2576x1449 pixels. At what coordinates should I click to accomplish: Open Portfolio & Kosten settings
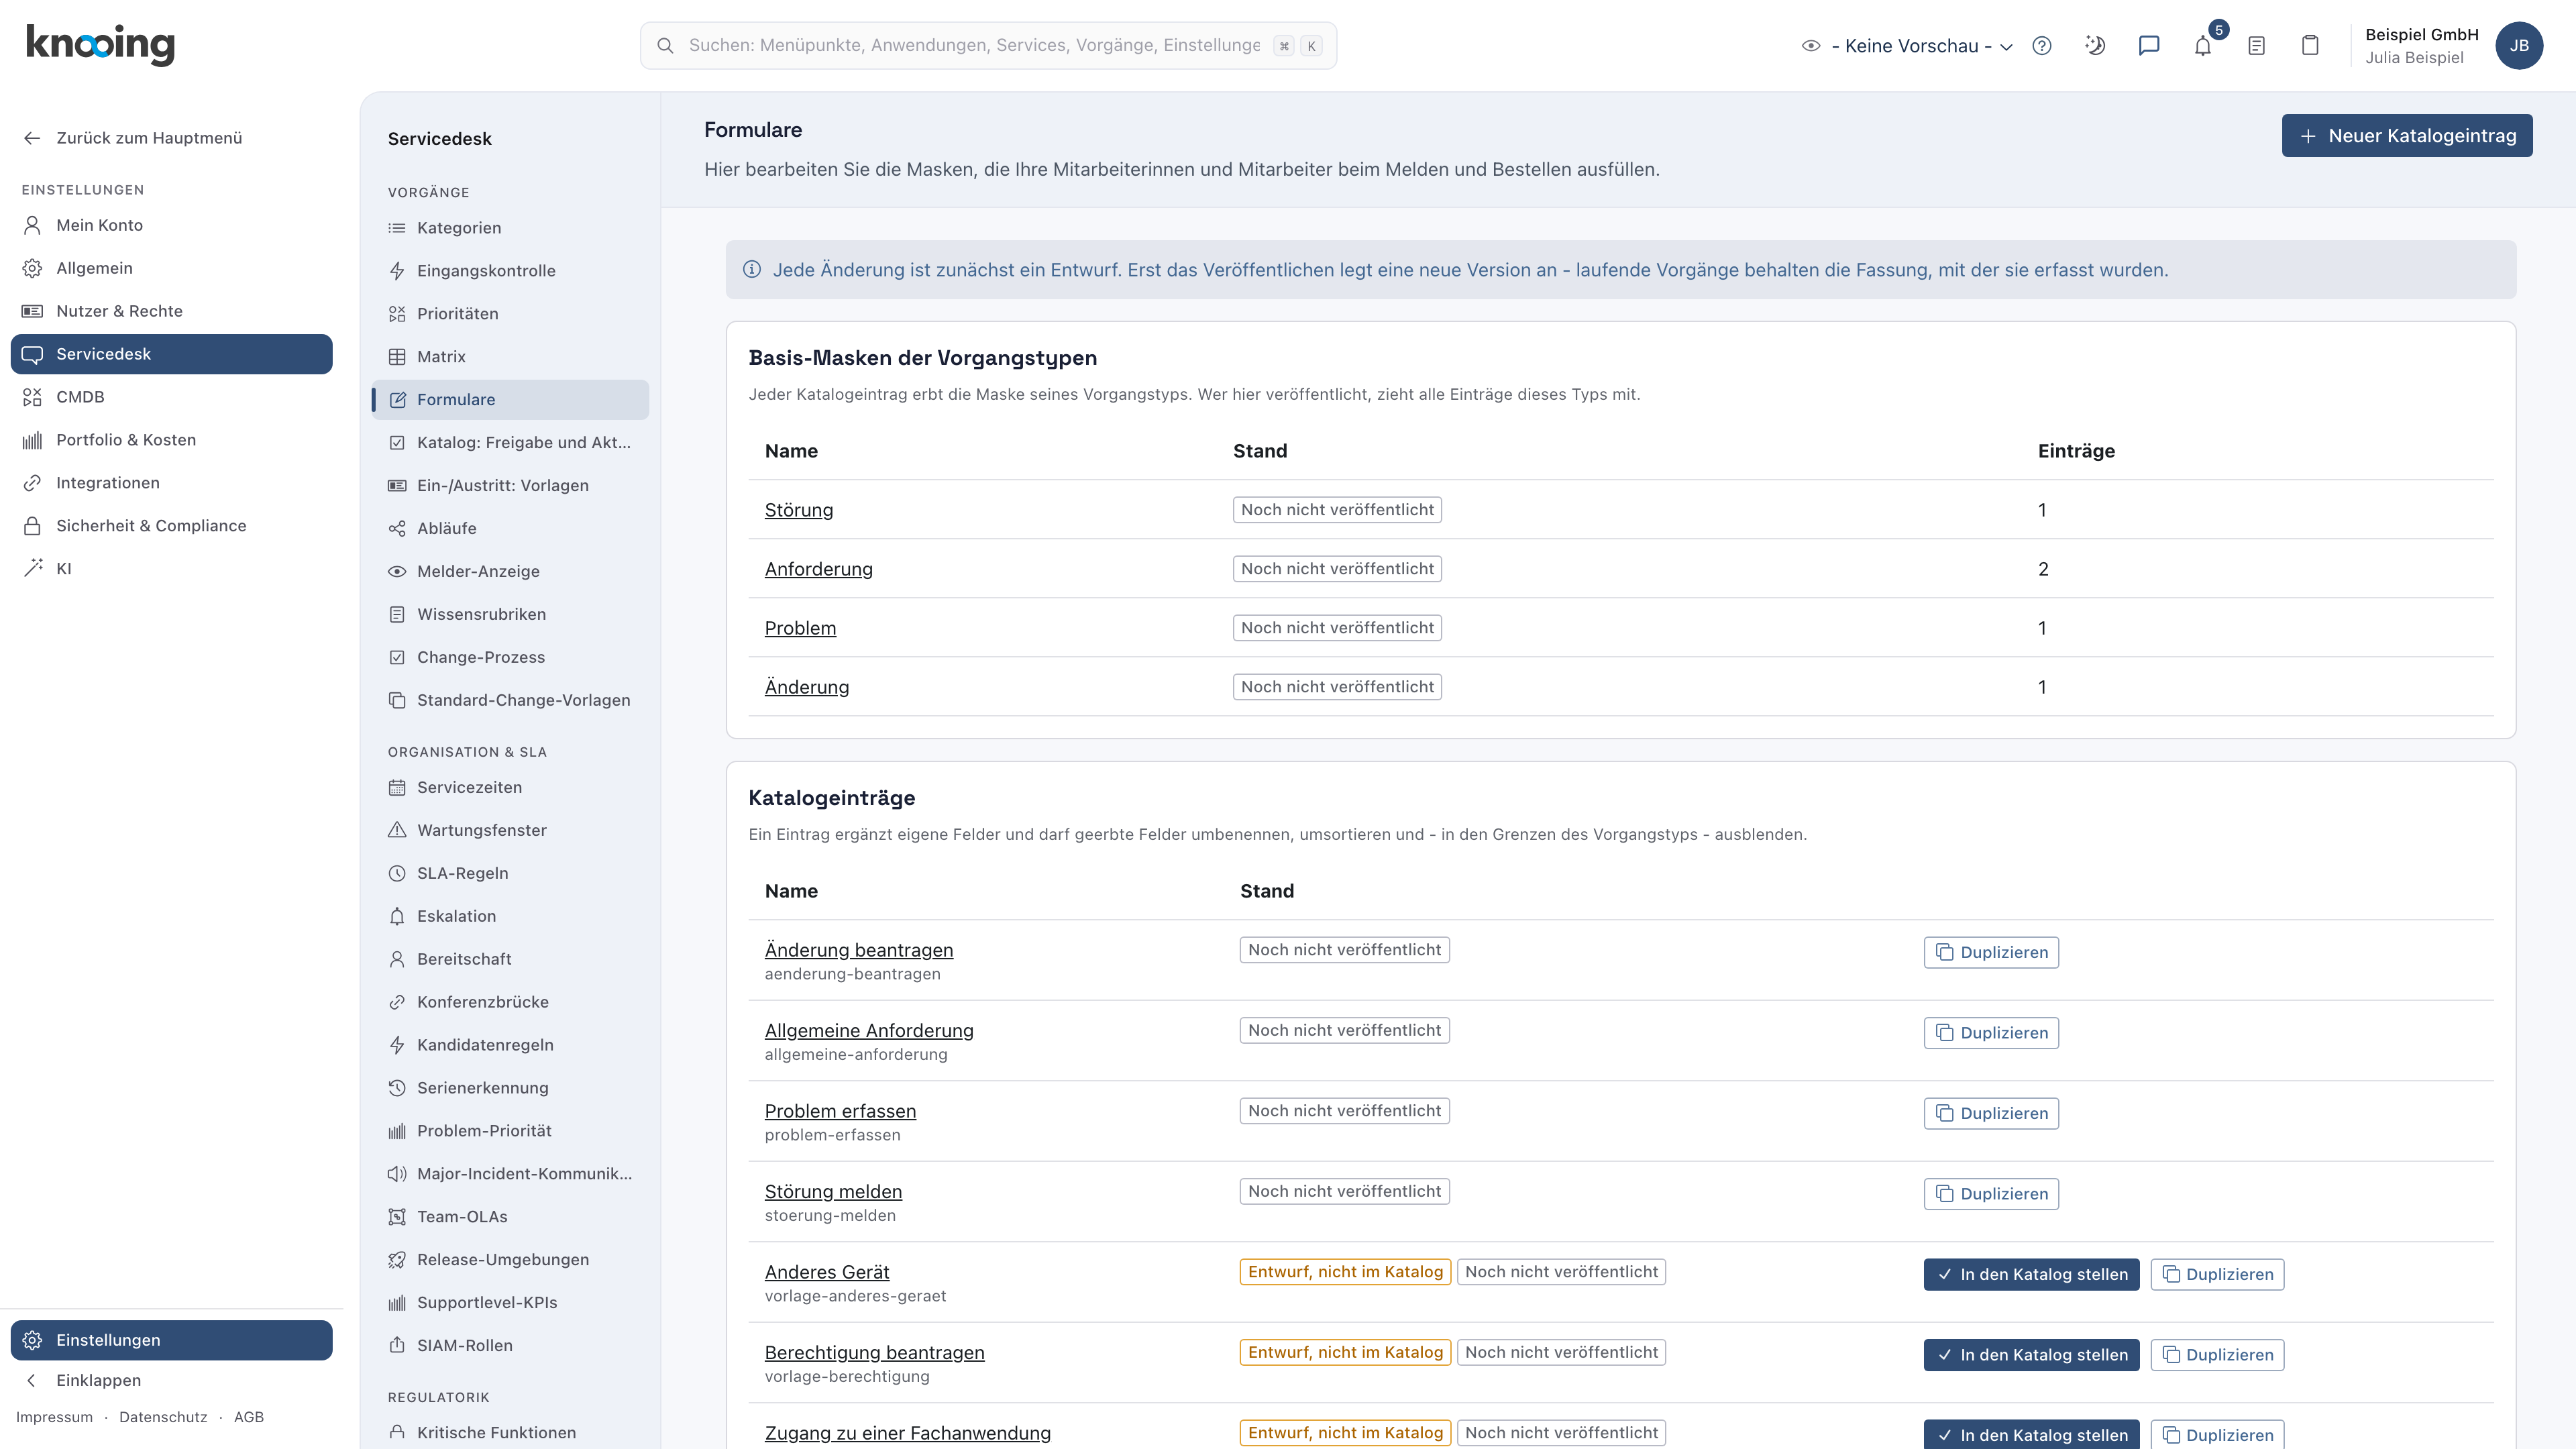point(171,440)
